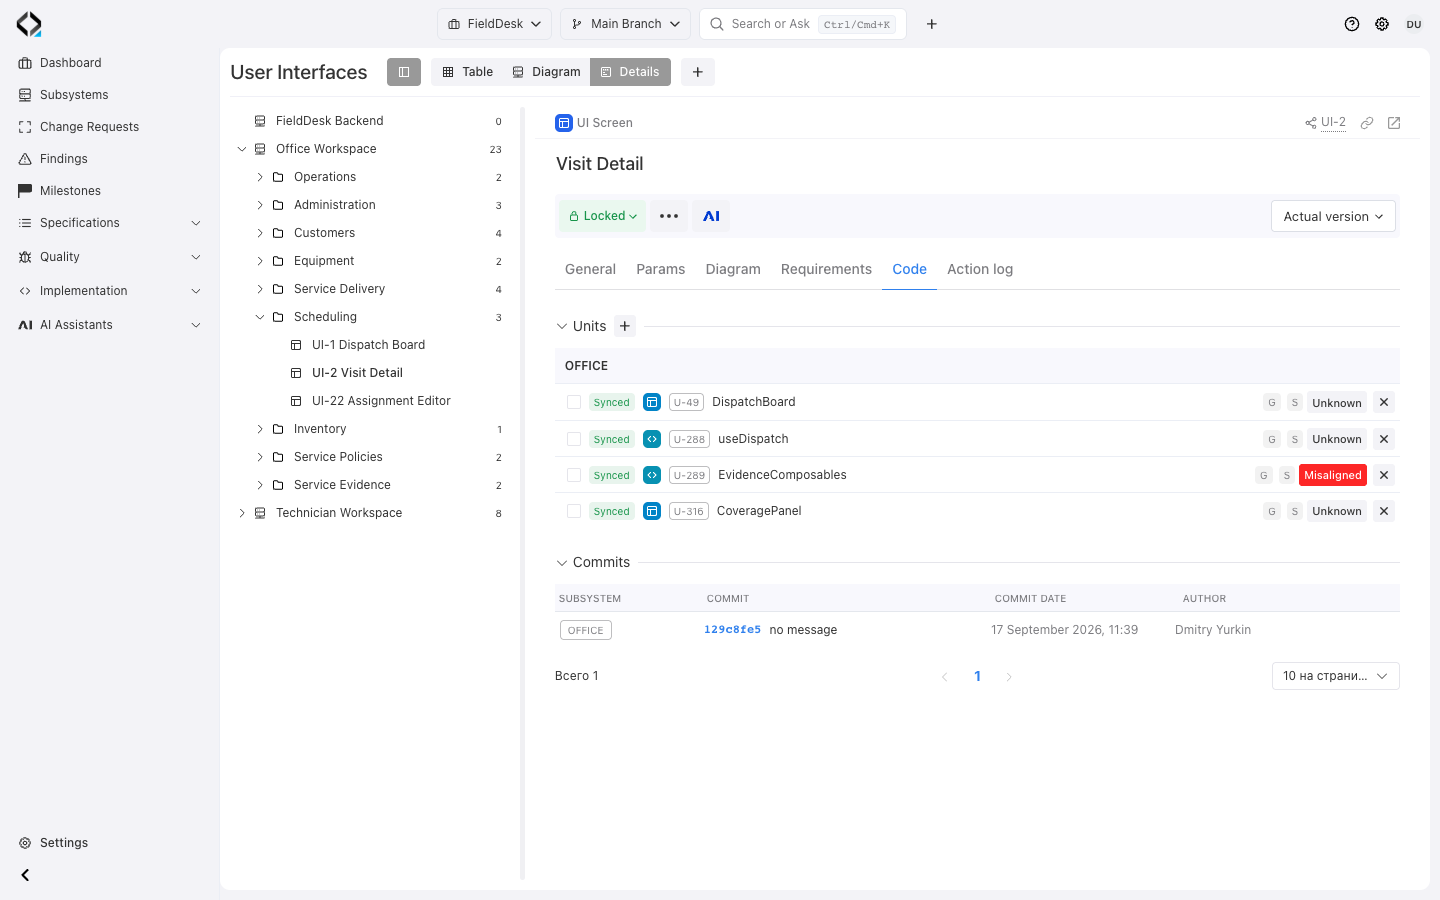Open the Actual version dropdown
1440x900 pixels.
tap(1333, 216)
